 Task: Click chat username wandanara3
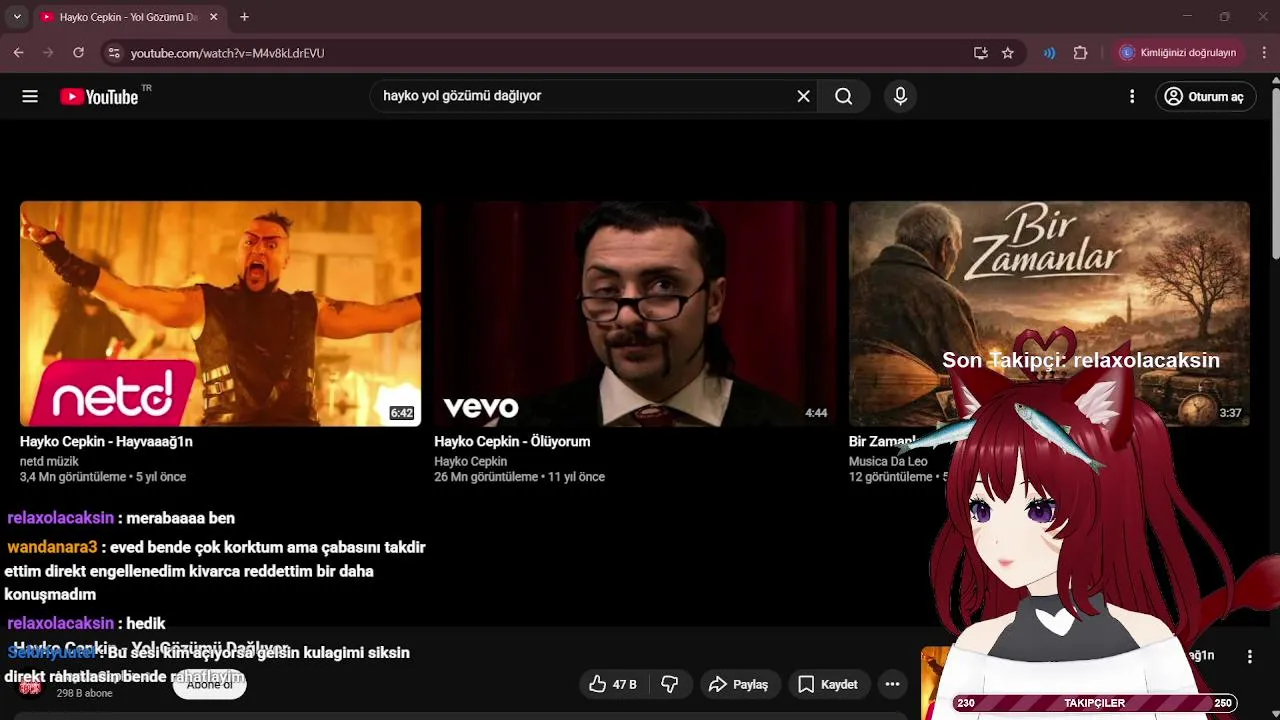52,547
